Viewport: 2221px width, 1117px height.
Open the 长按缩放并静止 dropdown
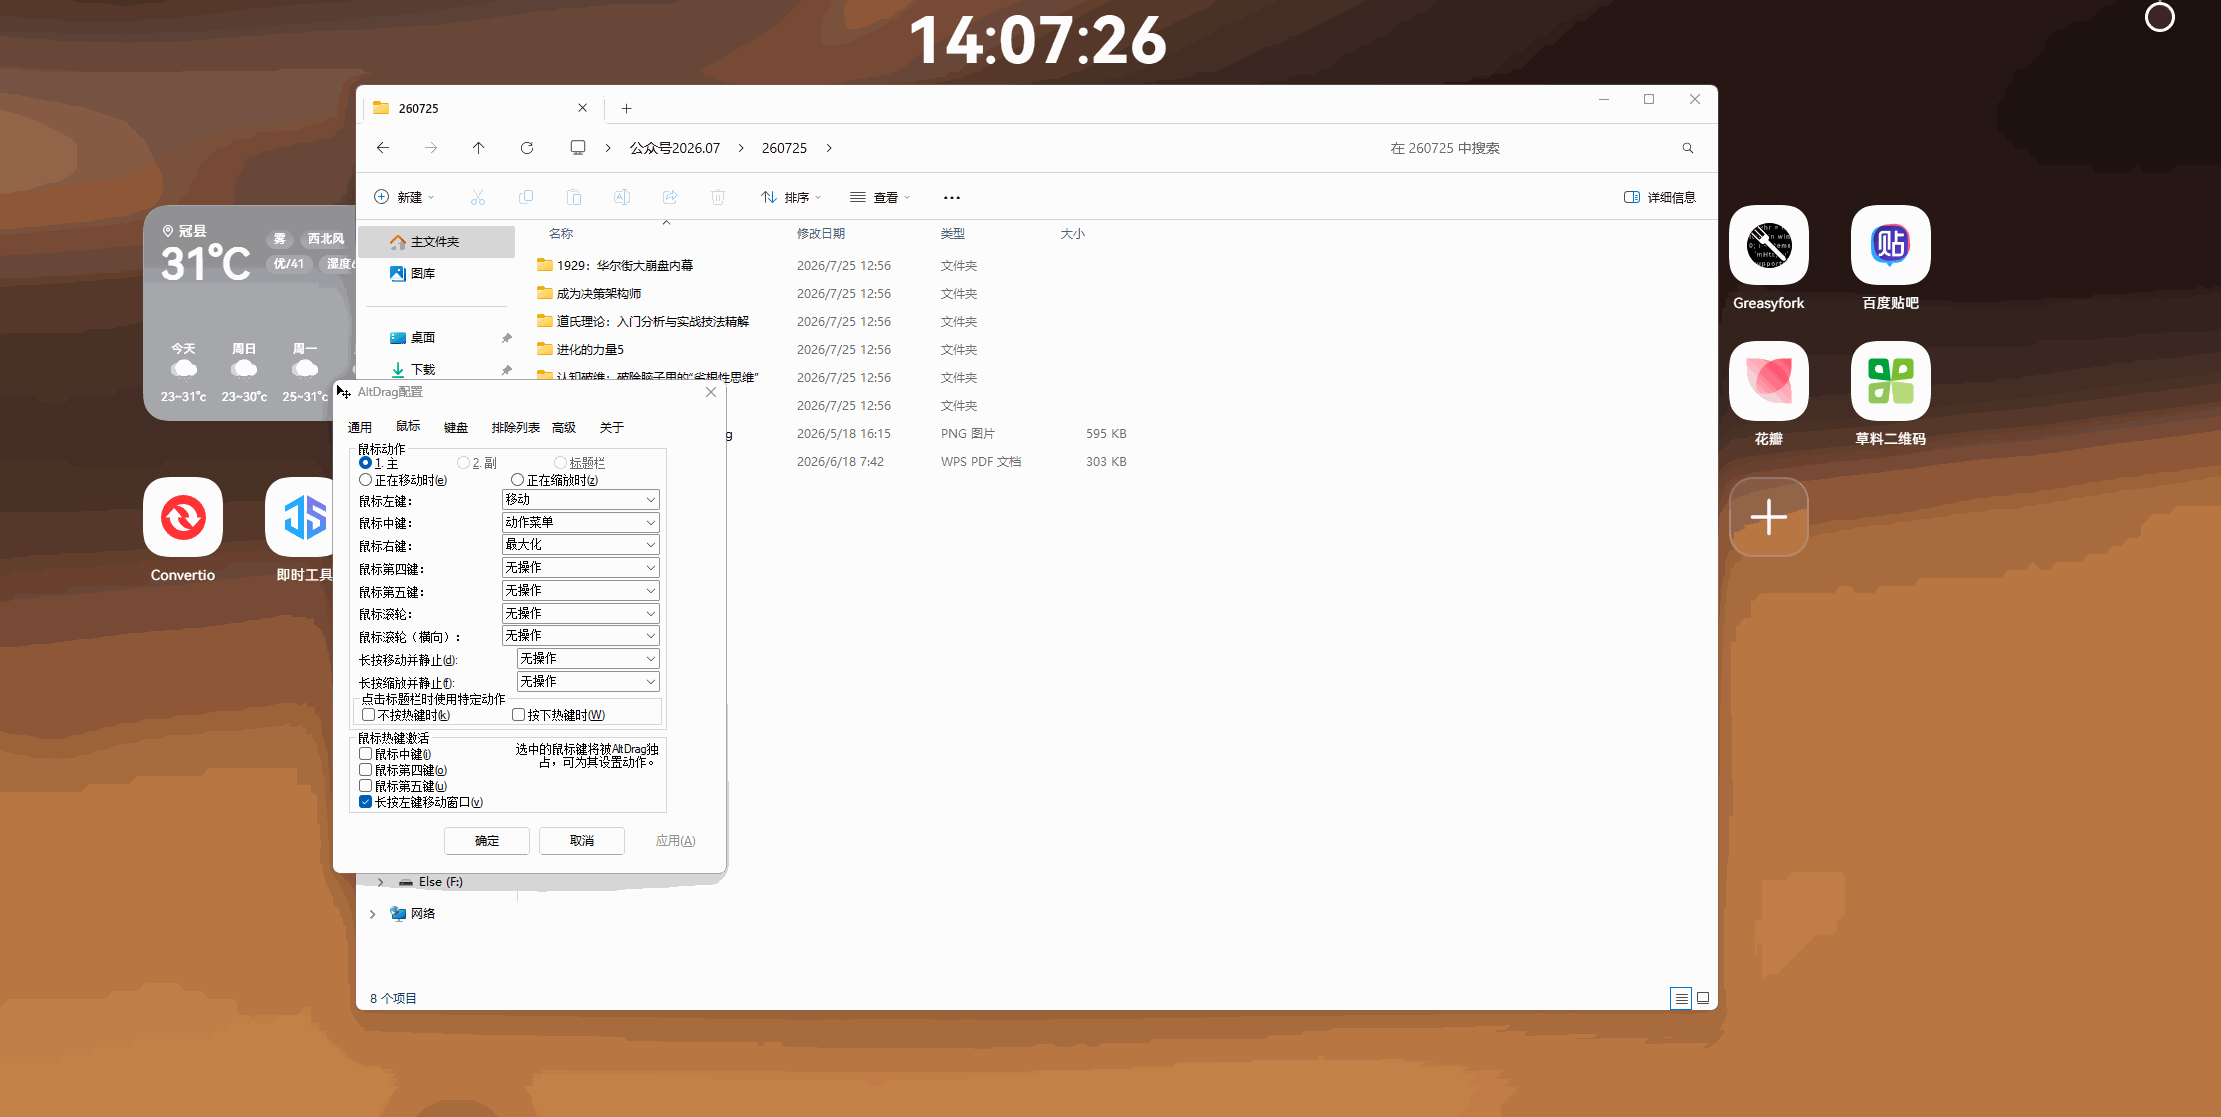[x=588, y=682]
